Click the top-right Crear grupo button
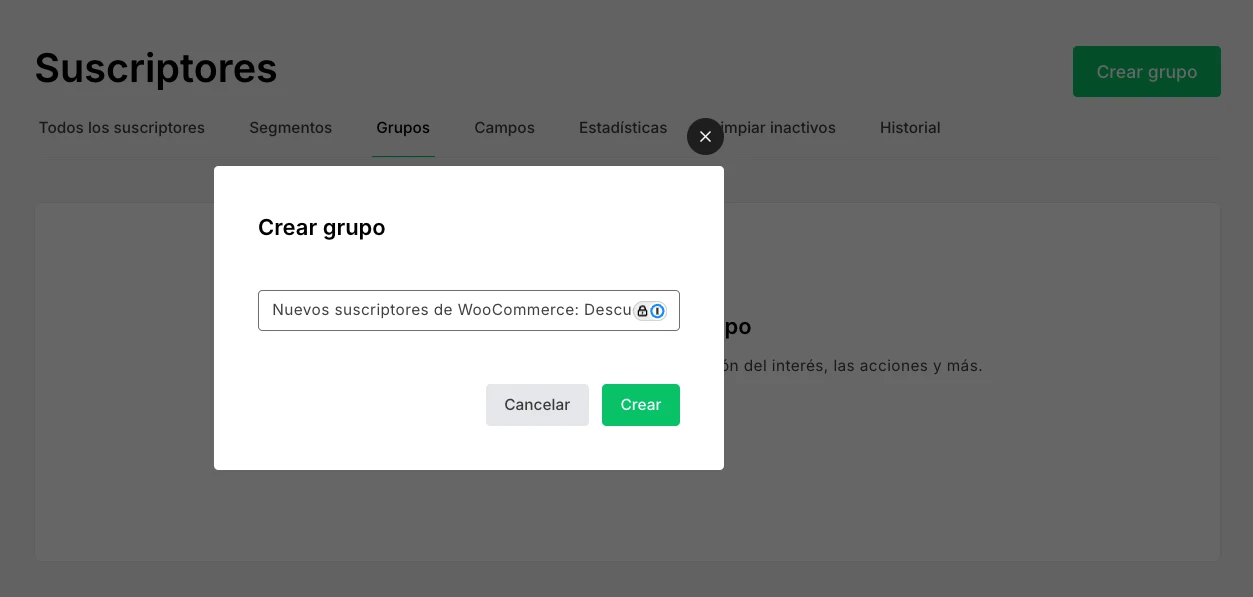1253x597 pixels. (1146, 72)
